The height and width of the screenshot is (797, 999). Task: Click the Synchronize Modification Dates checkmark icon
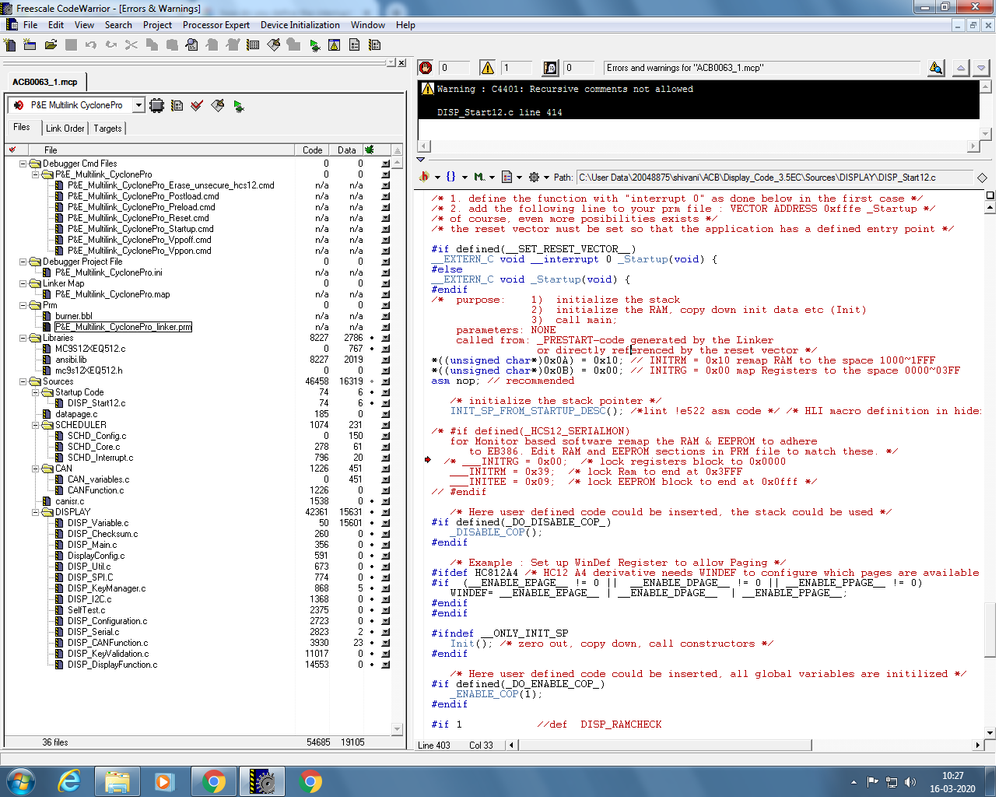(x=197, y=106)
